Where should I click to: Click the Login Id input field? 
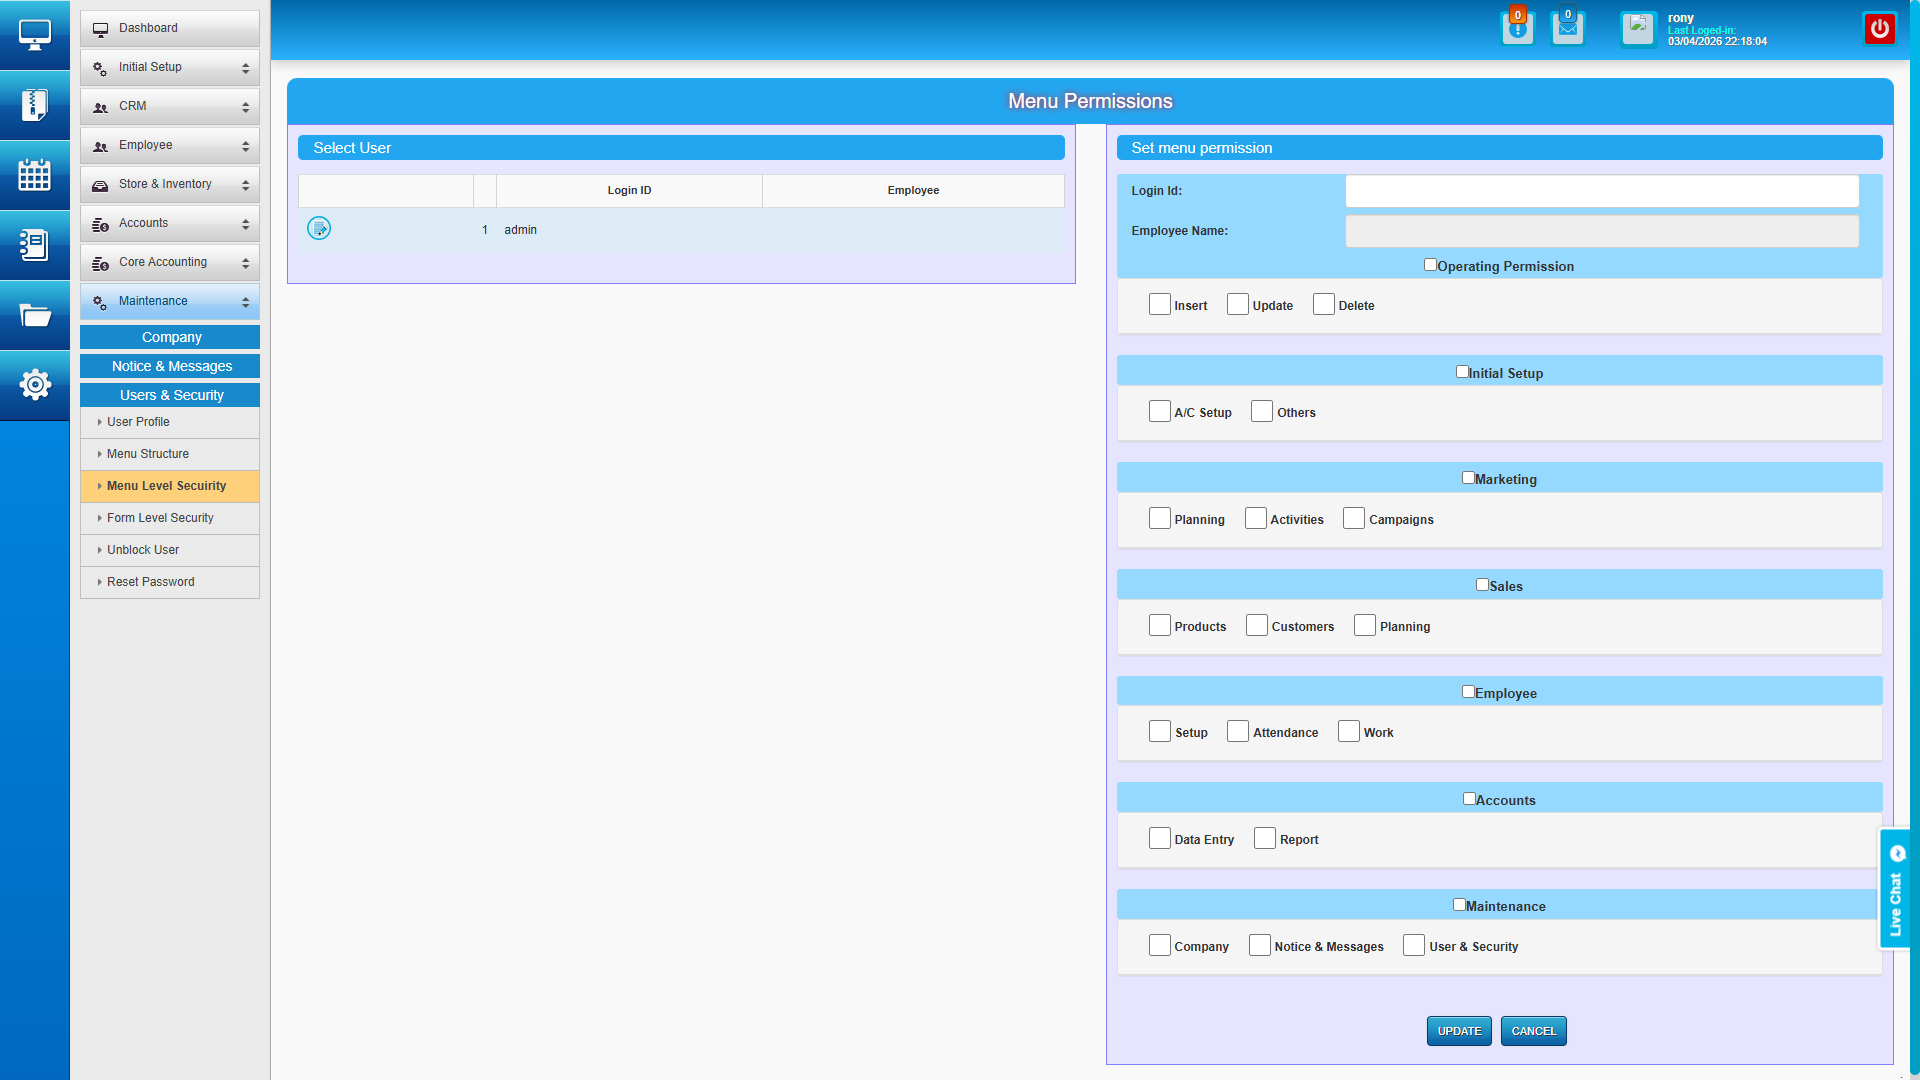pyautogui.click(x=1601, y=191)
